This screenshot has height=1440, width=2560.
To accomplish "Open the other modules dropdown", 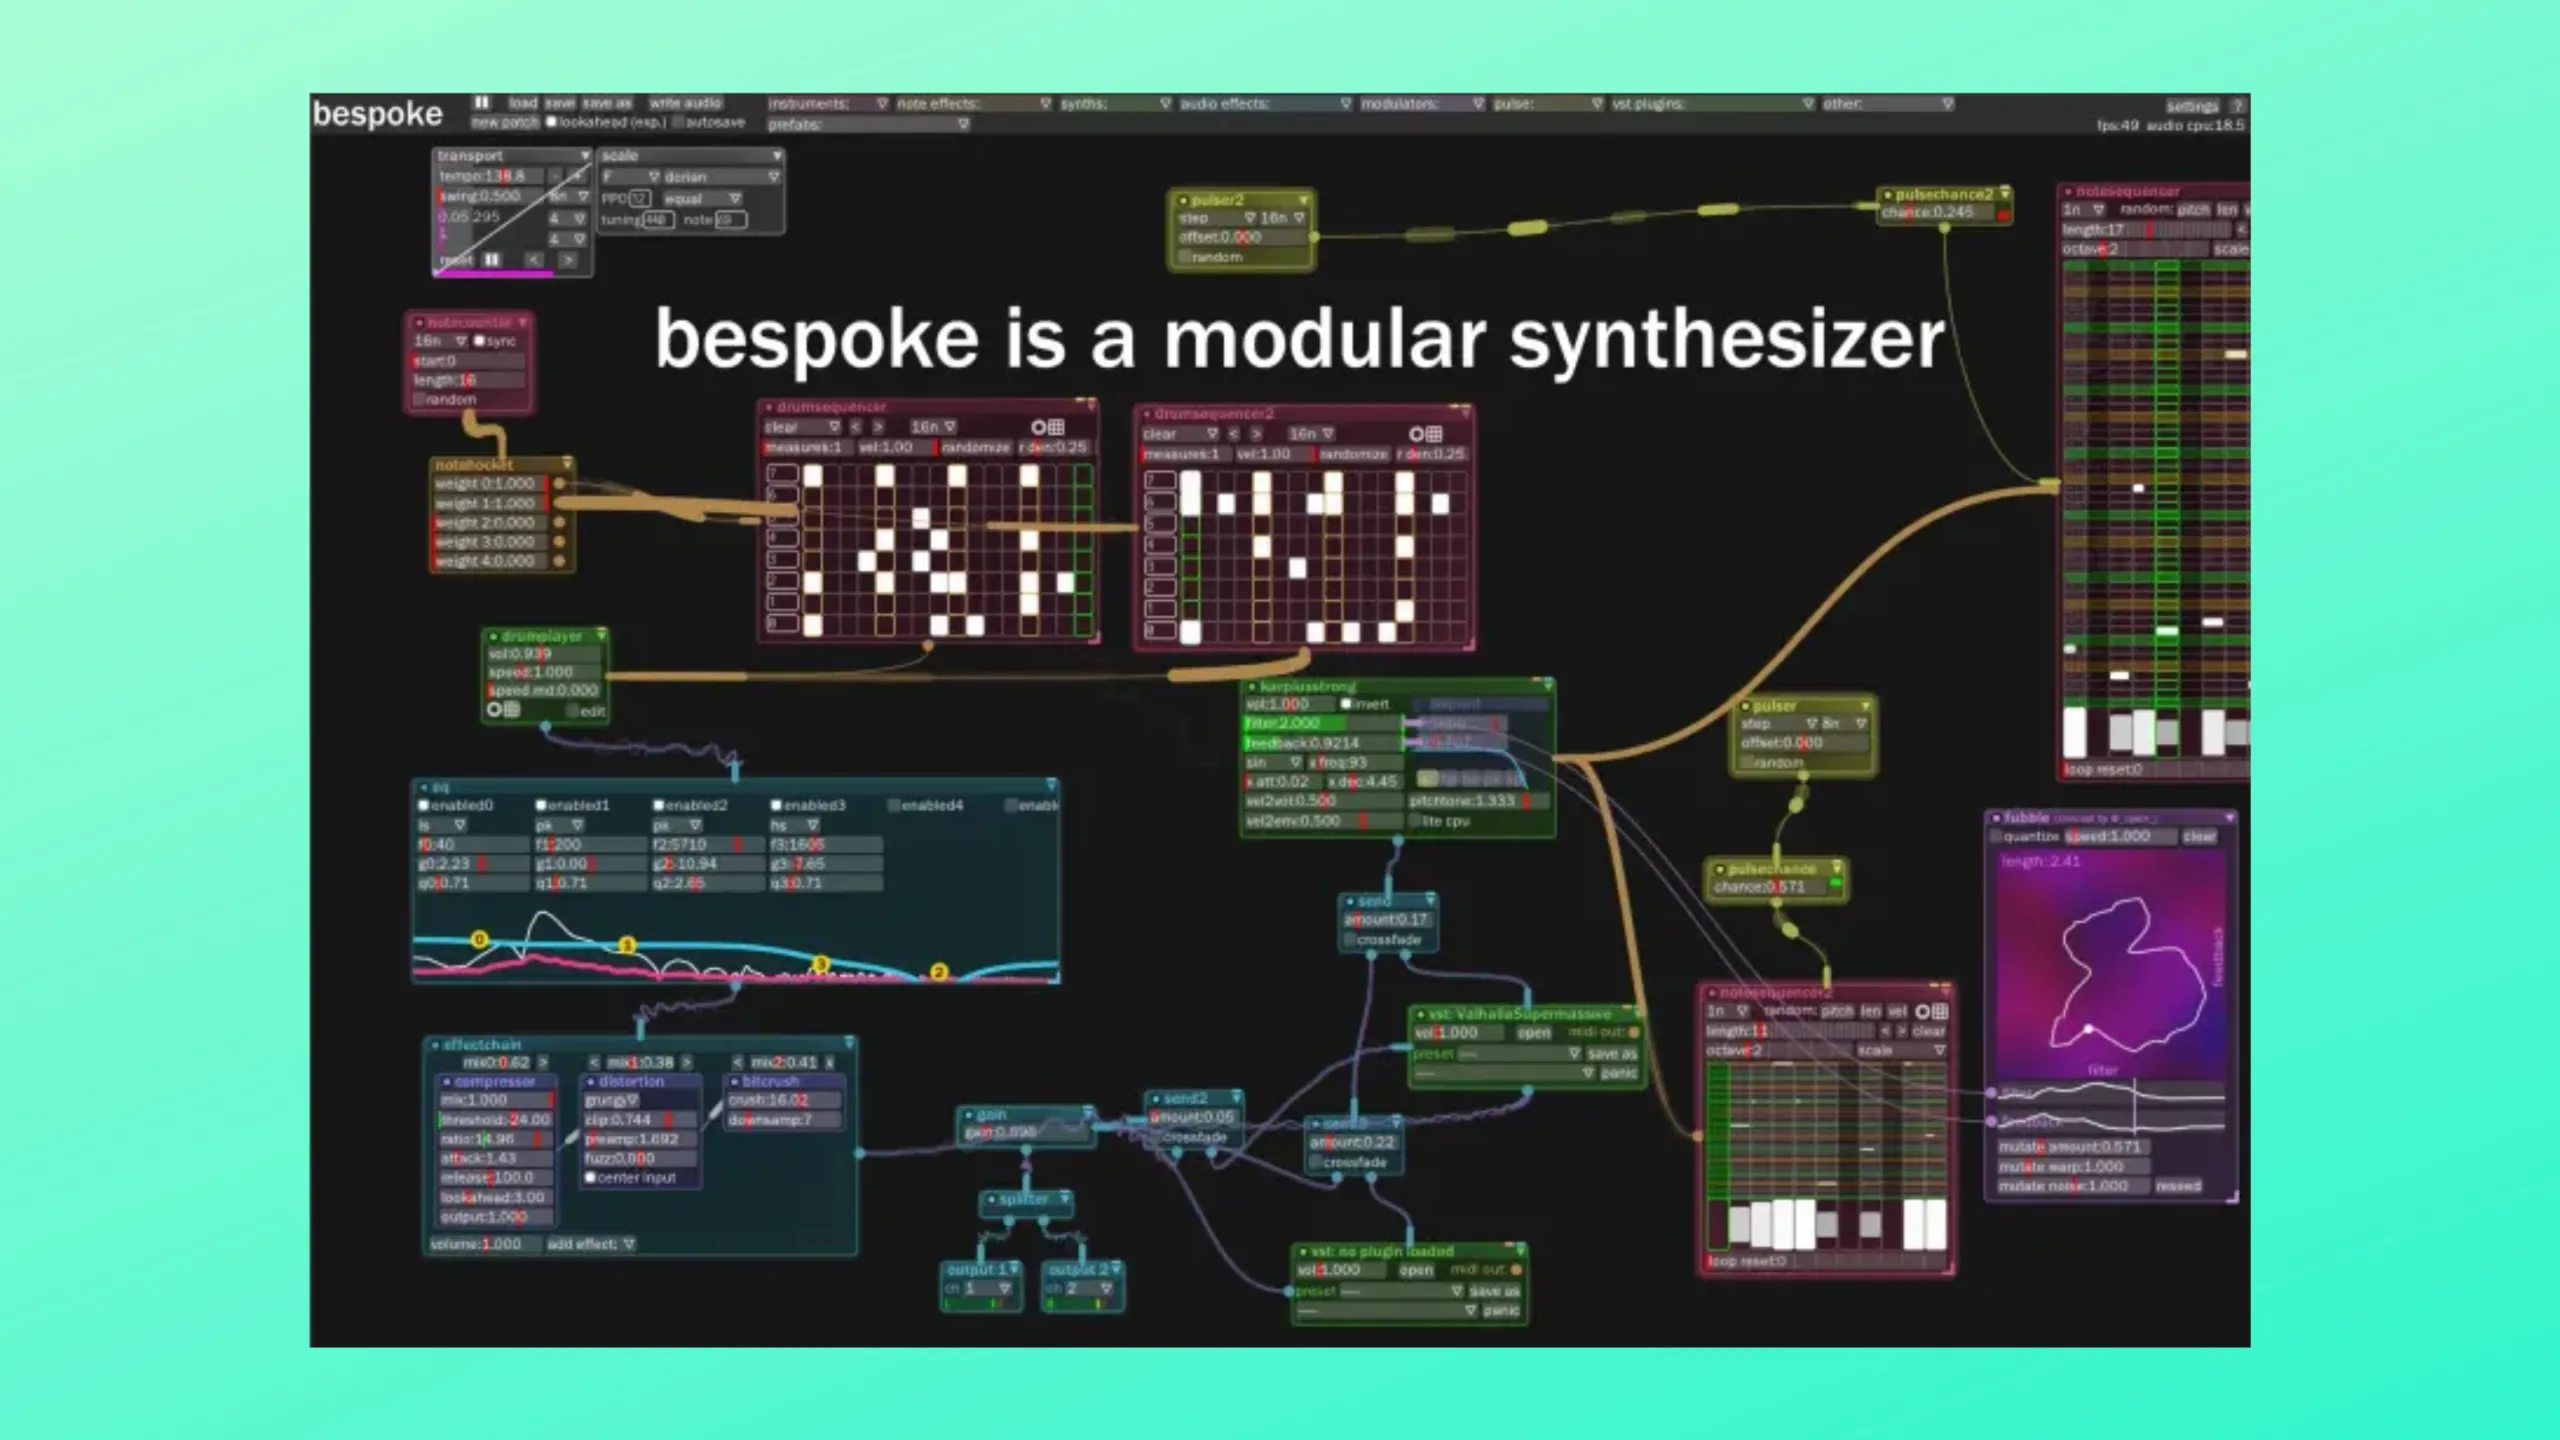I will click(1888, 104).
